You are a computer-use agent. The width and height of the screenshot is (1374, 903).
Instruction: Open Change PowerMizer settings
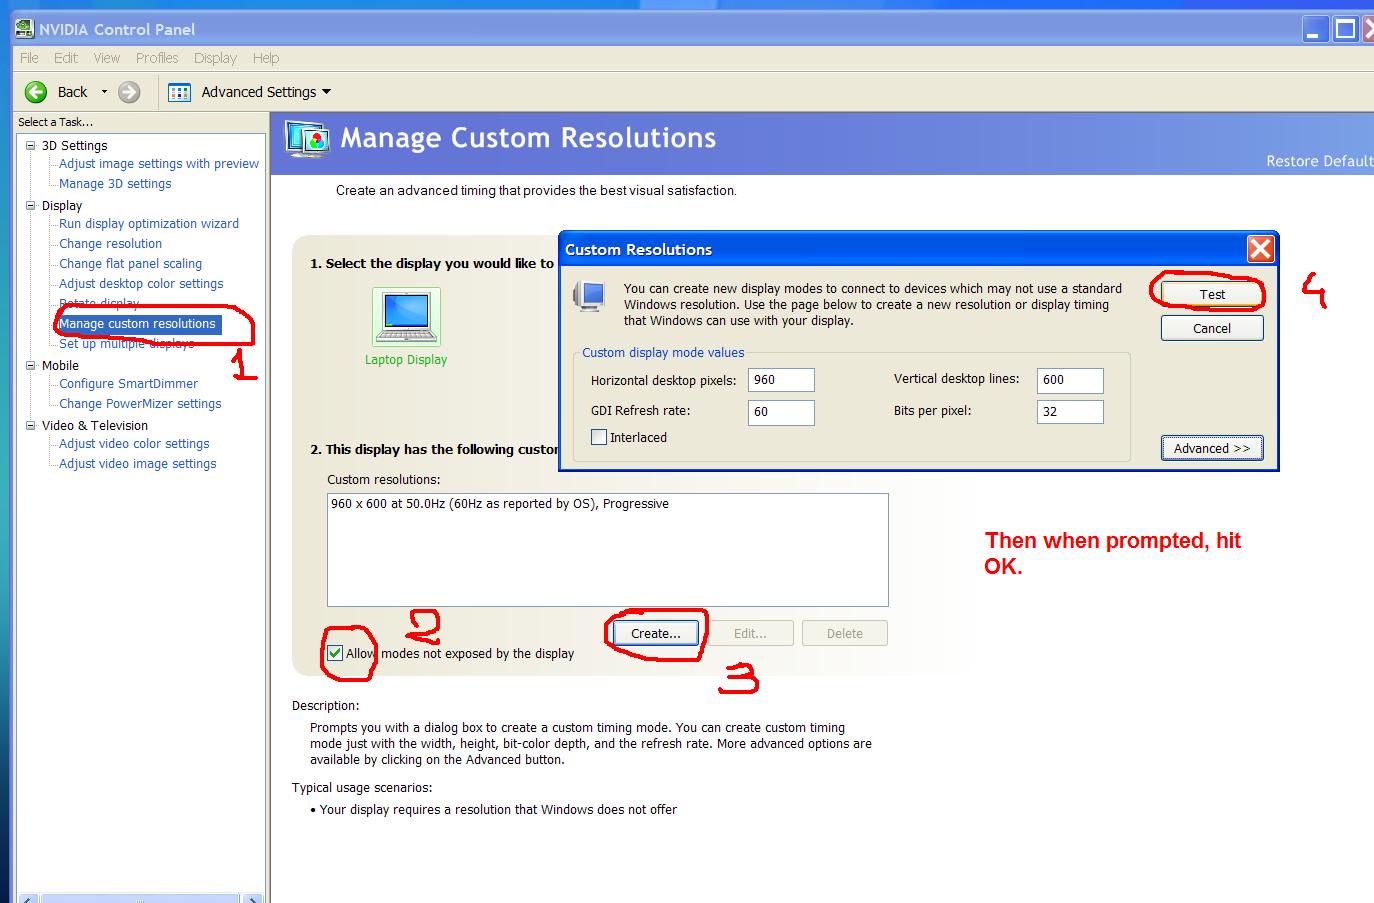pos(140,404)
